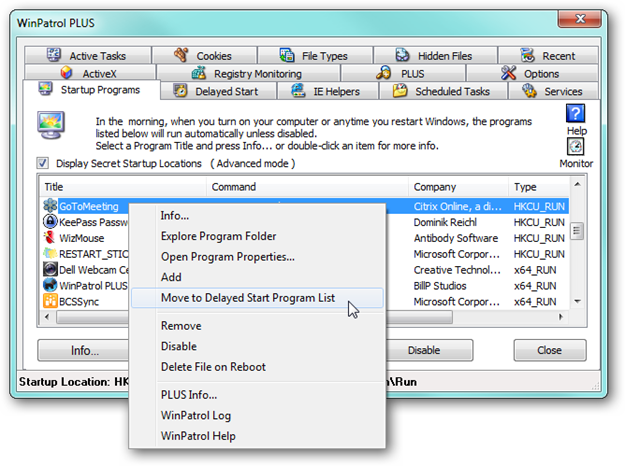Image resolution: width=625 pixels, height=466 pixels.
Task: Open WinPatrol Log menu item
Action: coord(257,415)
